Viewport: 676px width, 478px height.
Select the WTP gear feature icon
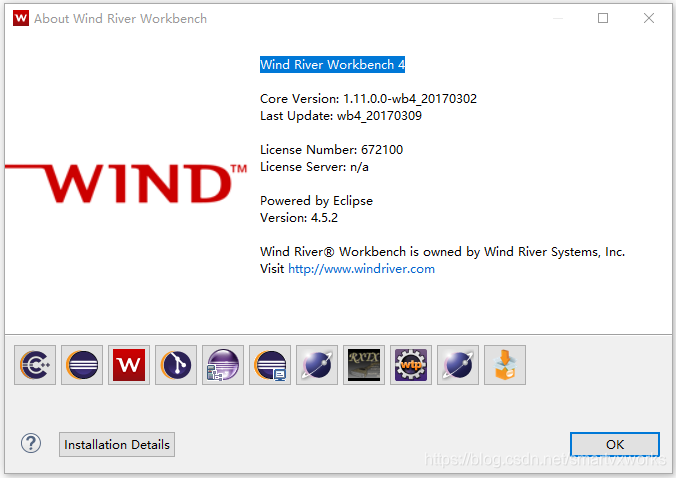pos(411,365)
